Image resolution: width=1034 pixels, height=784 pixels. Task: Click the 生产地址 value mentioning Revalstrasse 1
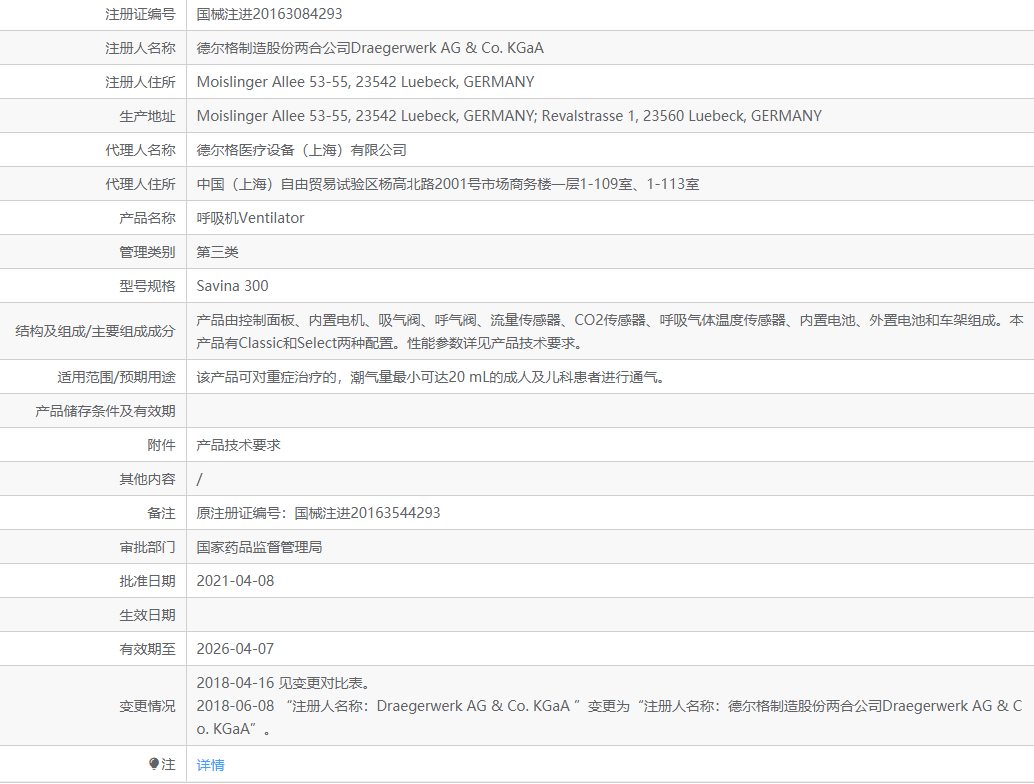(x=509, y=116)
